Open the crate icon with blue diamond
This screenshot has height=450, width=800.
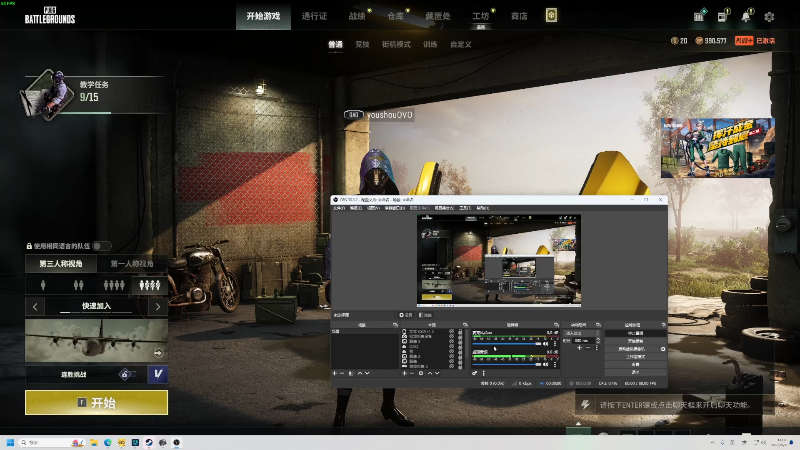coord(699,16)
